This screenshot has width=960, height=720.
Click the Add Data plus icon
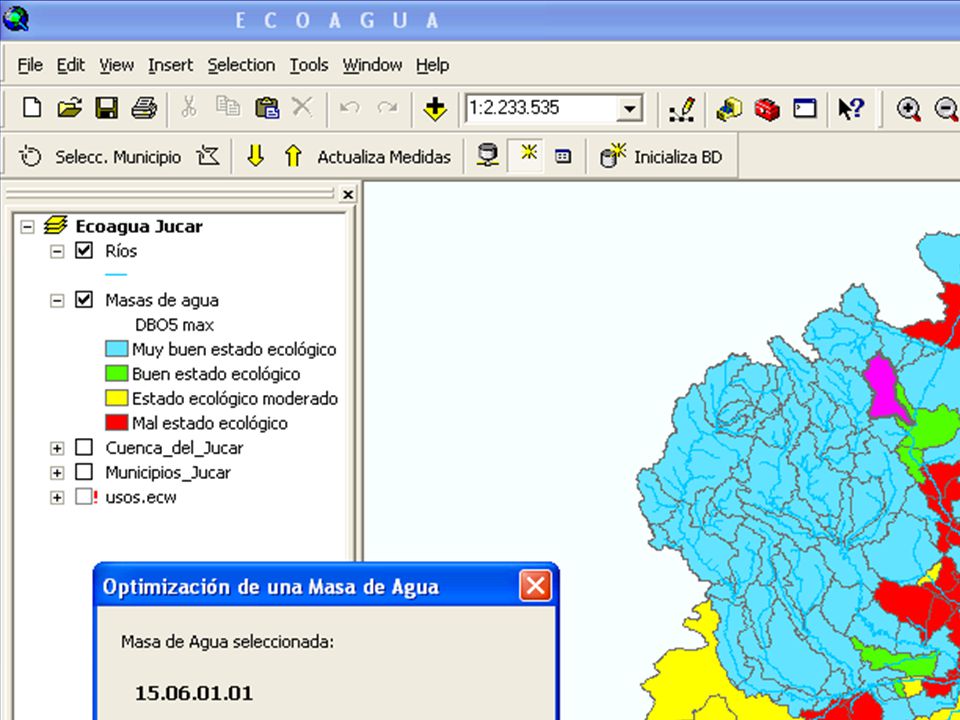point(435,109)
